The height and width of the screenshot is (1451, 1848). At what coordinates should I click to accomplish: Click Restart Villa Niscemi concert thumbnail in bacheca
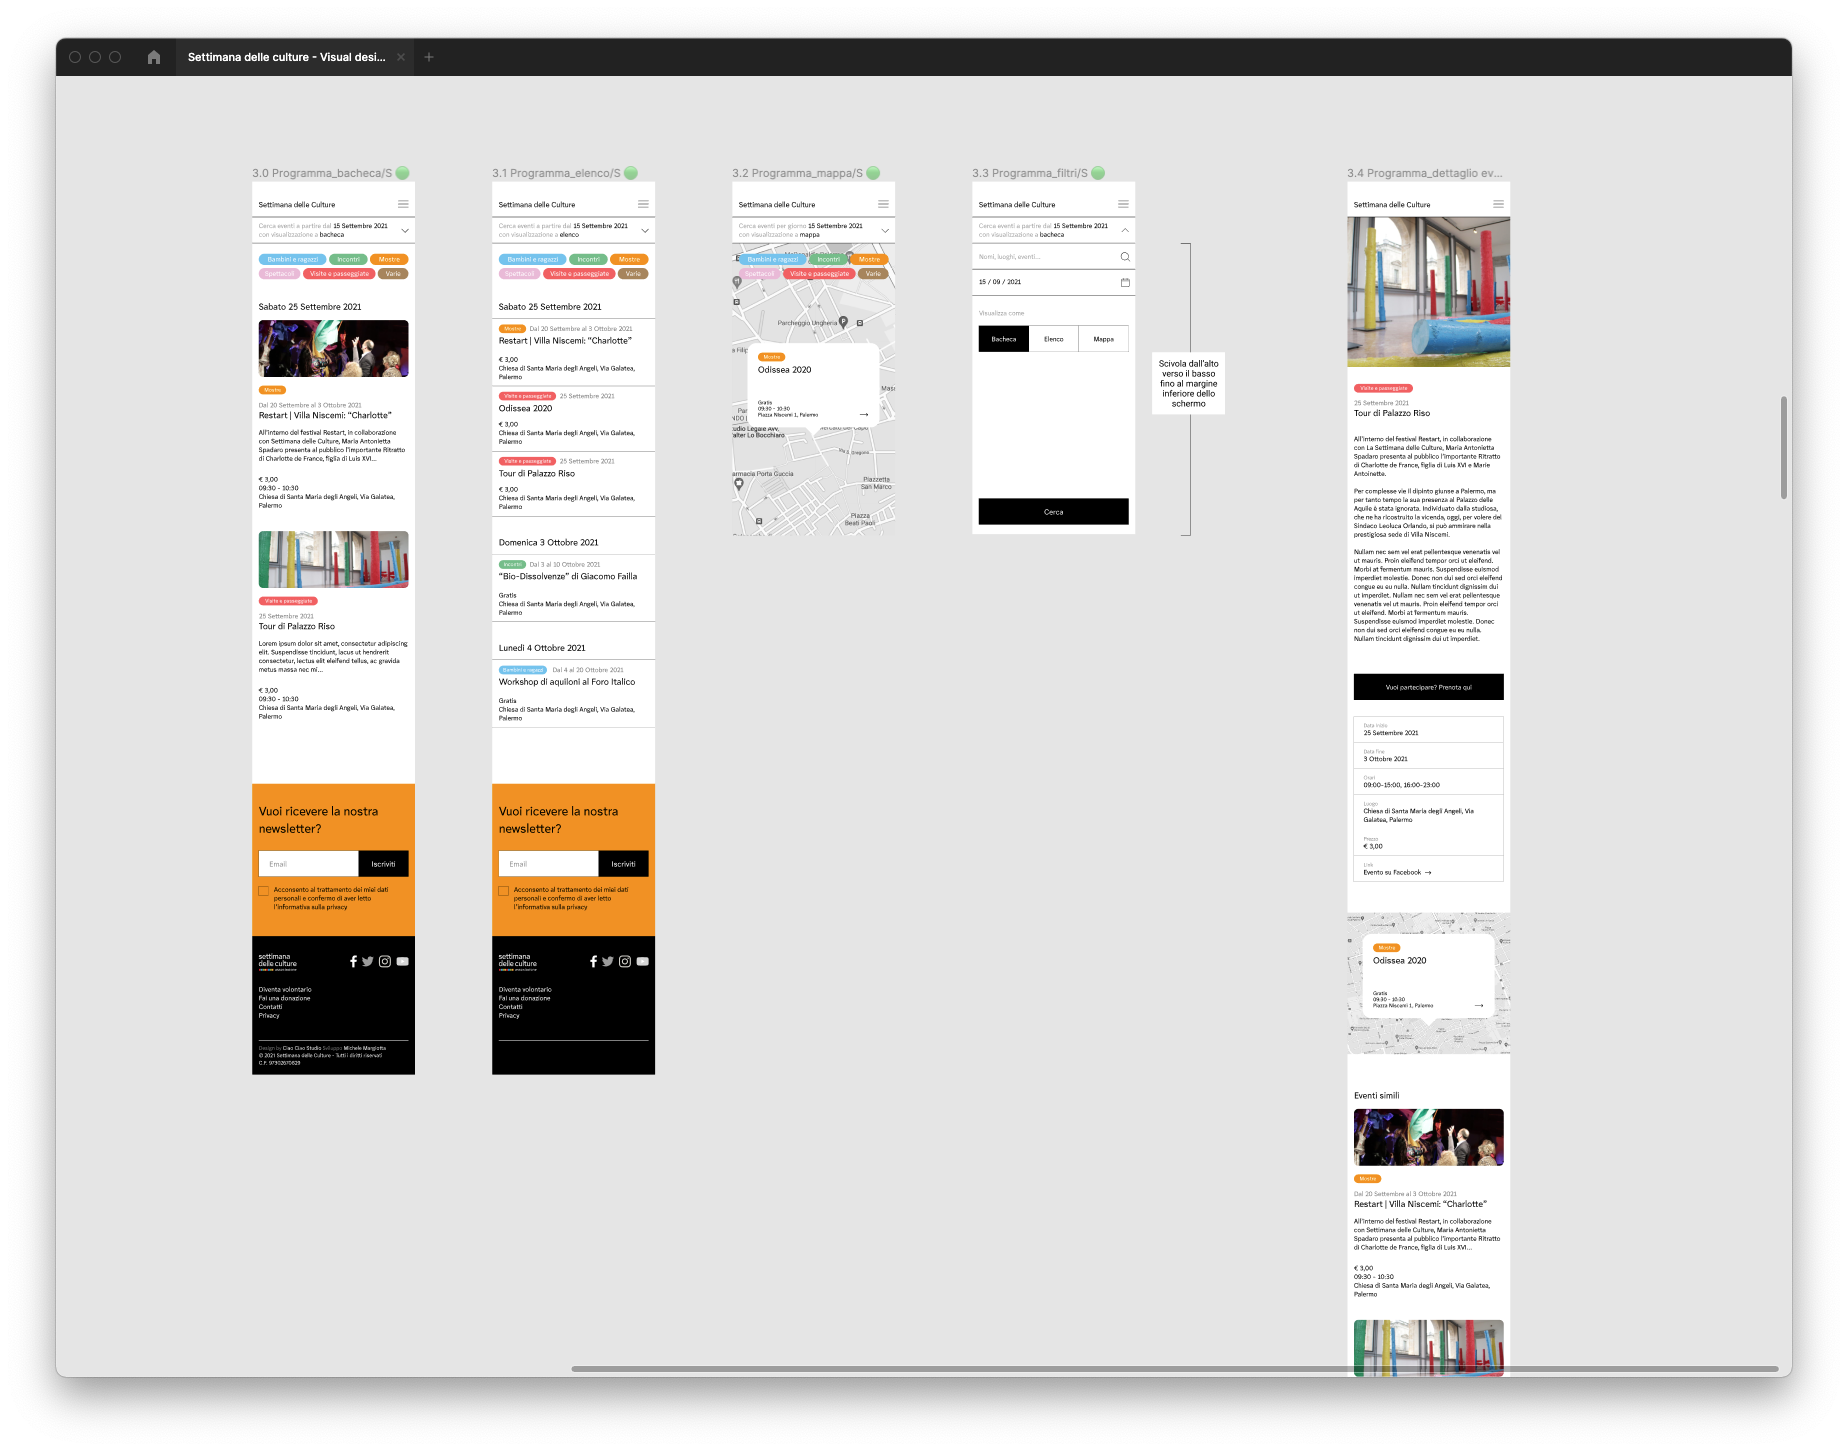point(333,348)
